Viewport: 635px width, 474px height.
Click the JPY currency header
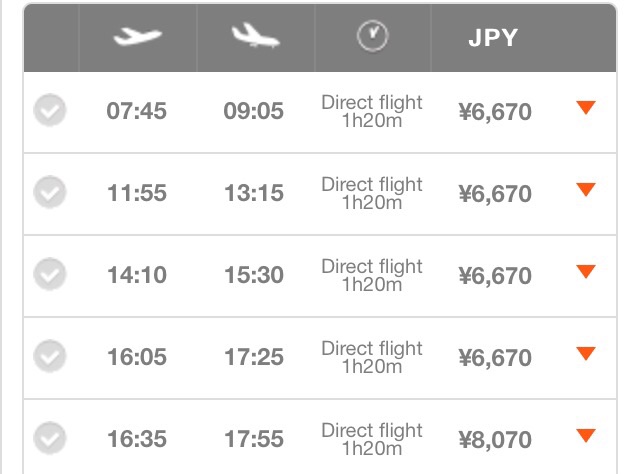pyautogui.click(x=493, y=38)
